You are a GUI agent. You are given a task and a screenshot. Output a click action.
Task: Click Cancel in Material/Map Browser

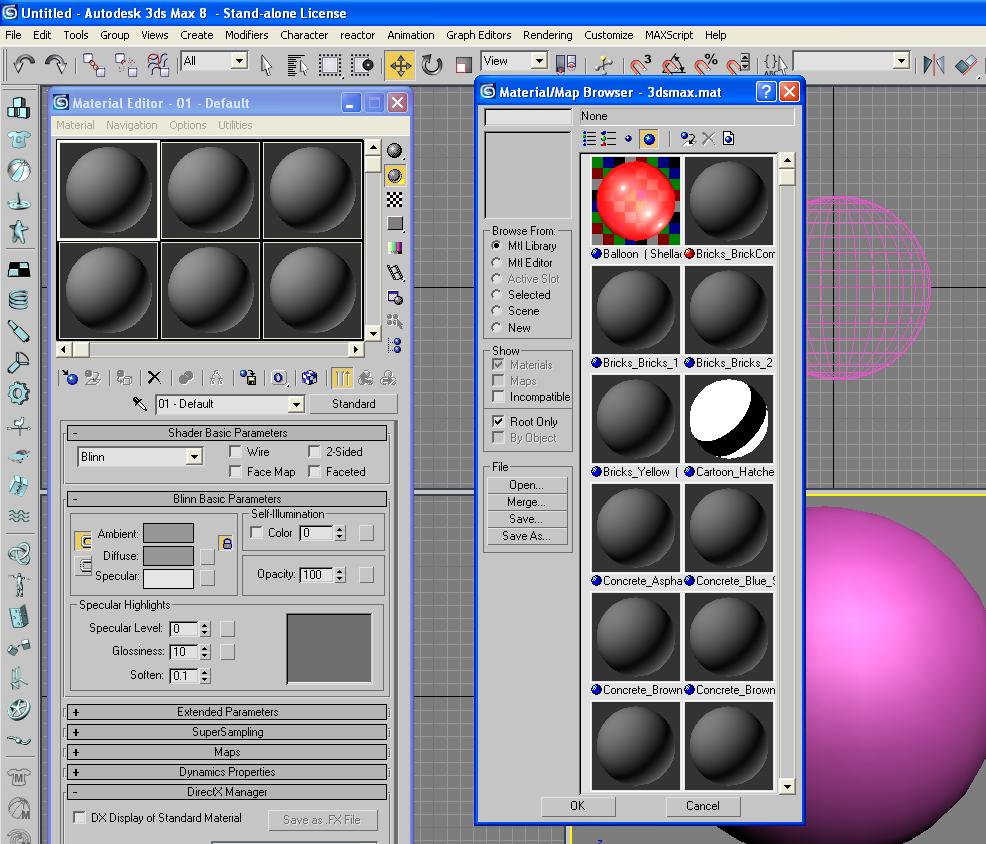702,806
